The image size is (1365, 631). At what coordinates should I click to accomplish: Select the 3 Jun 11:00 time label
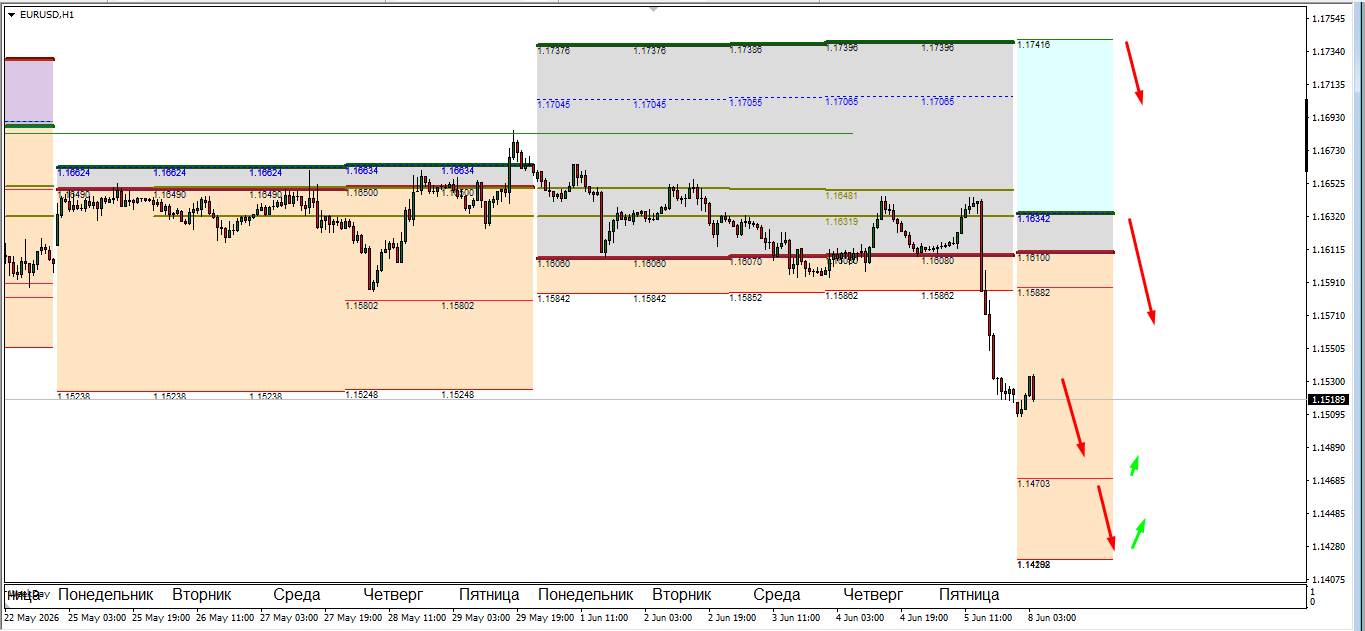[797, 618]
